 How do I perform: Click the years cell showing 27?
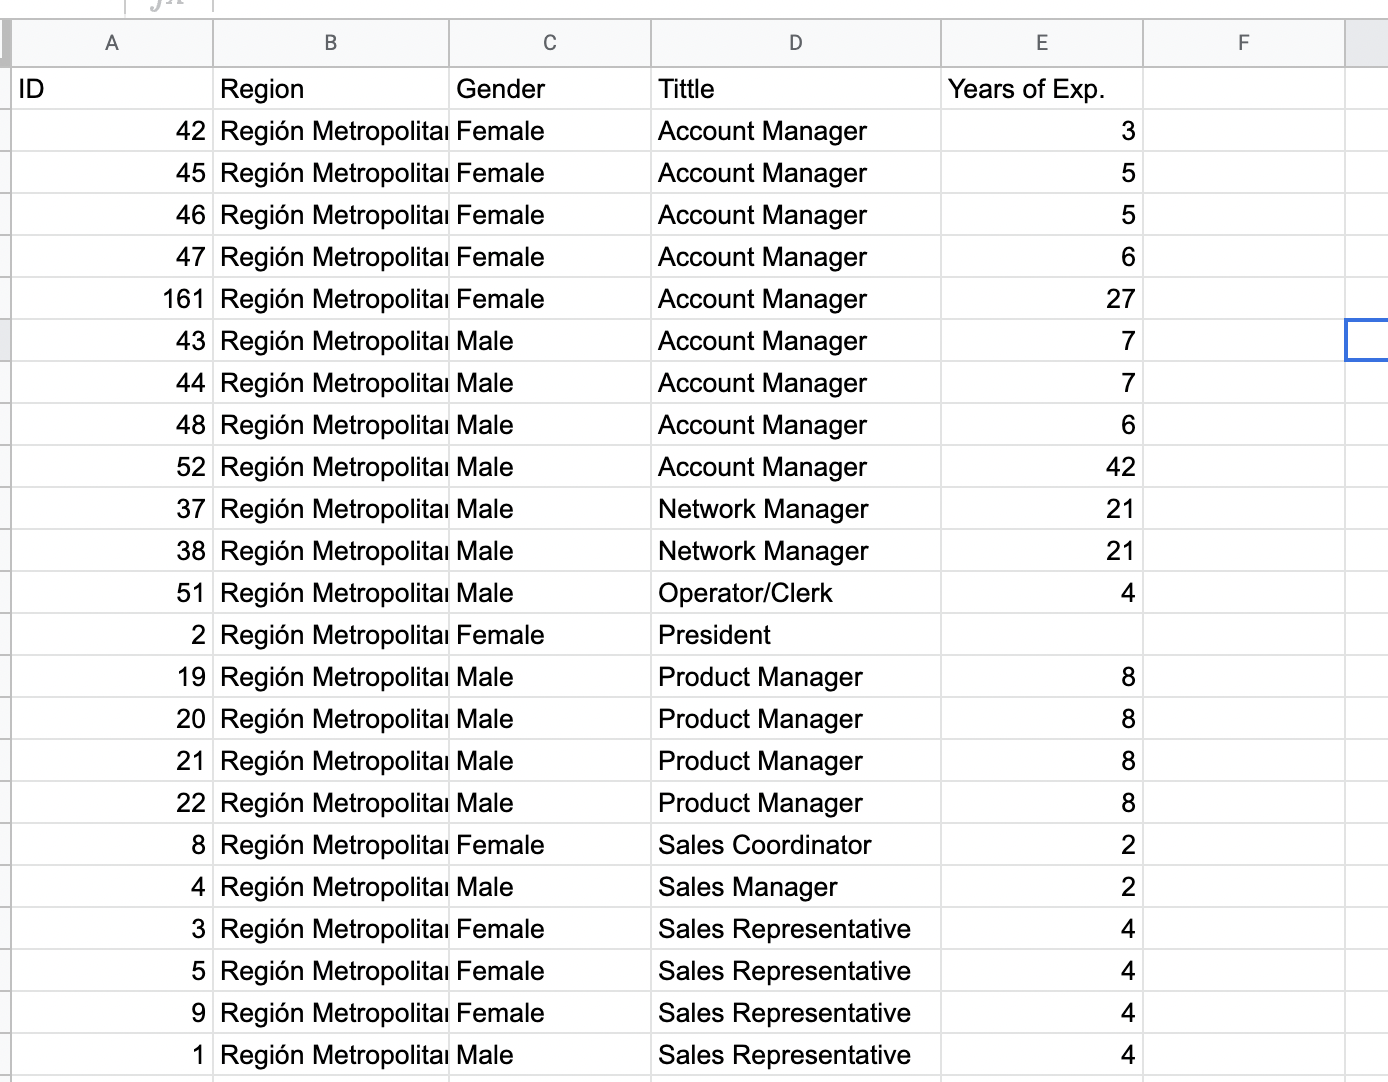tap(1041, 299)
